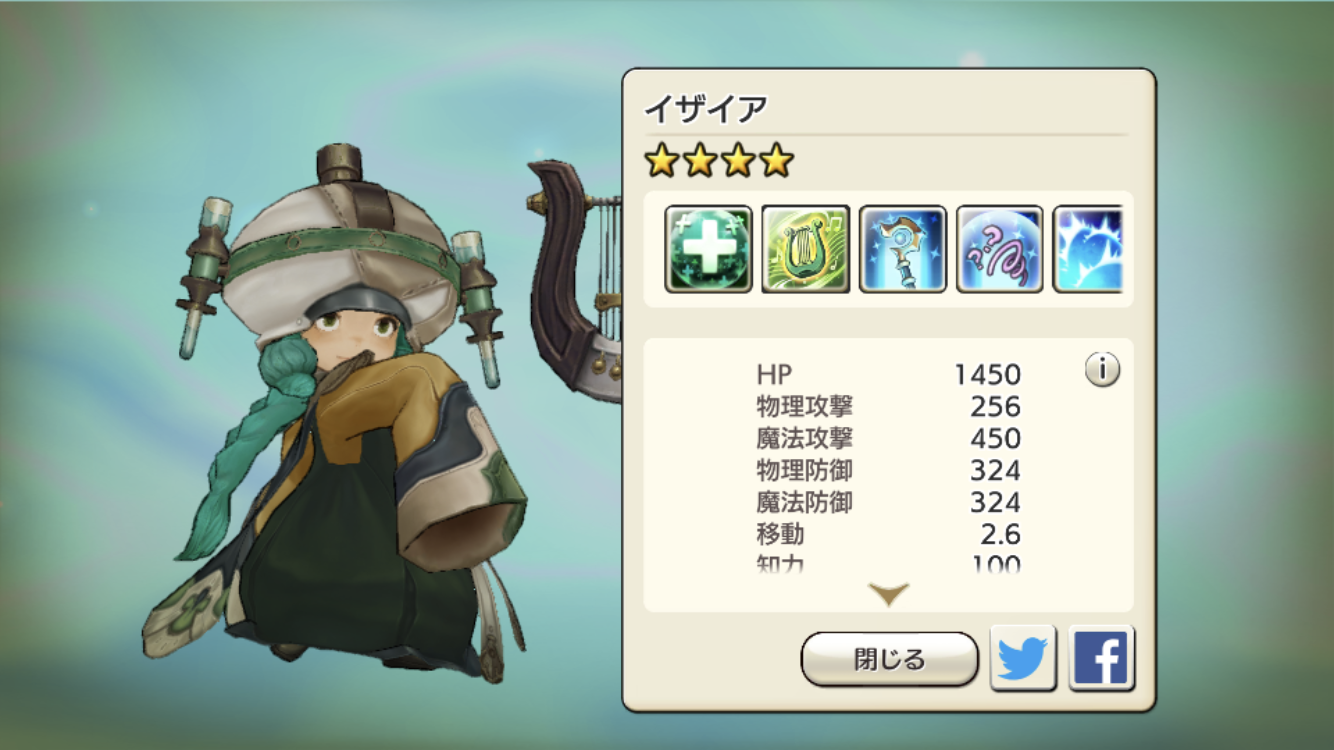Tap the green healing cross skill icon
This screenshot has height=750, width=1334.
[709, 249]
